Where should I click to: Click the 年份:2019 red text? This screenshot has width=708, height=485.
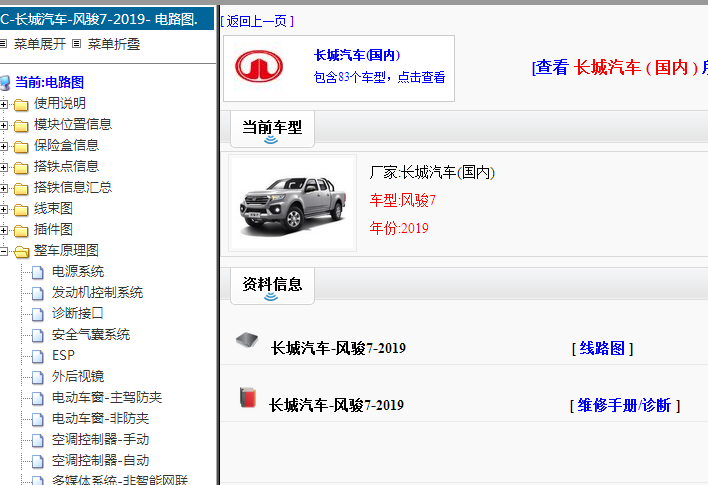point(399,228)
